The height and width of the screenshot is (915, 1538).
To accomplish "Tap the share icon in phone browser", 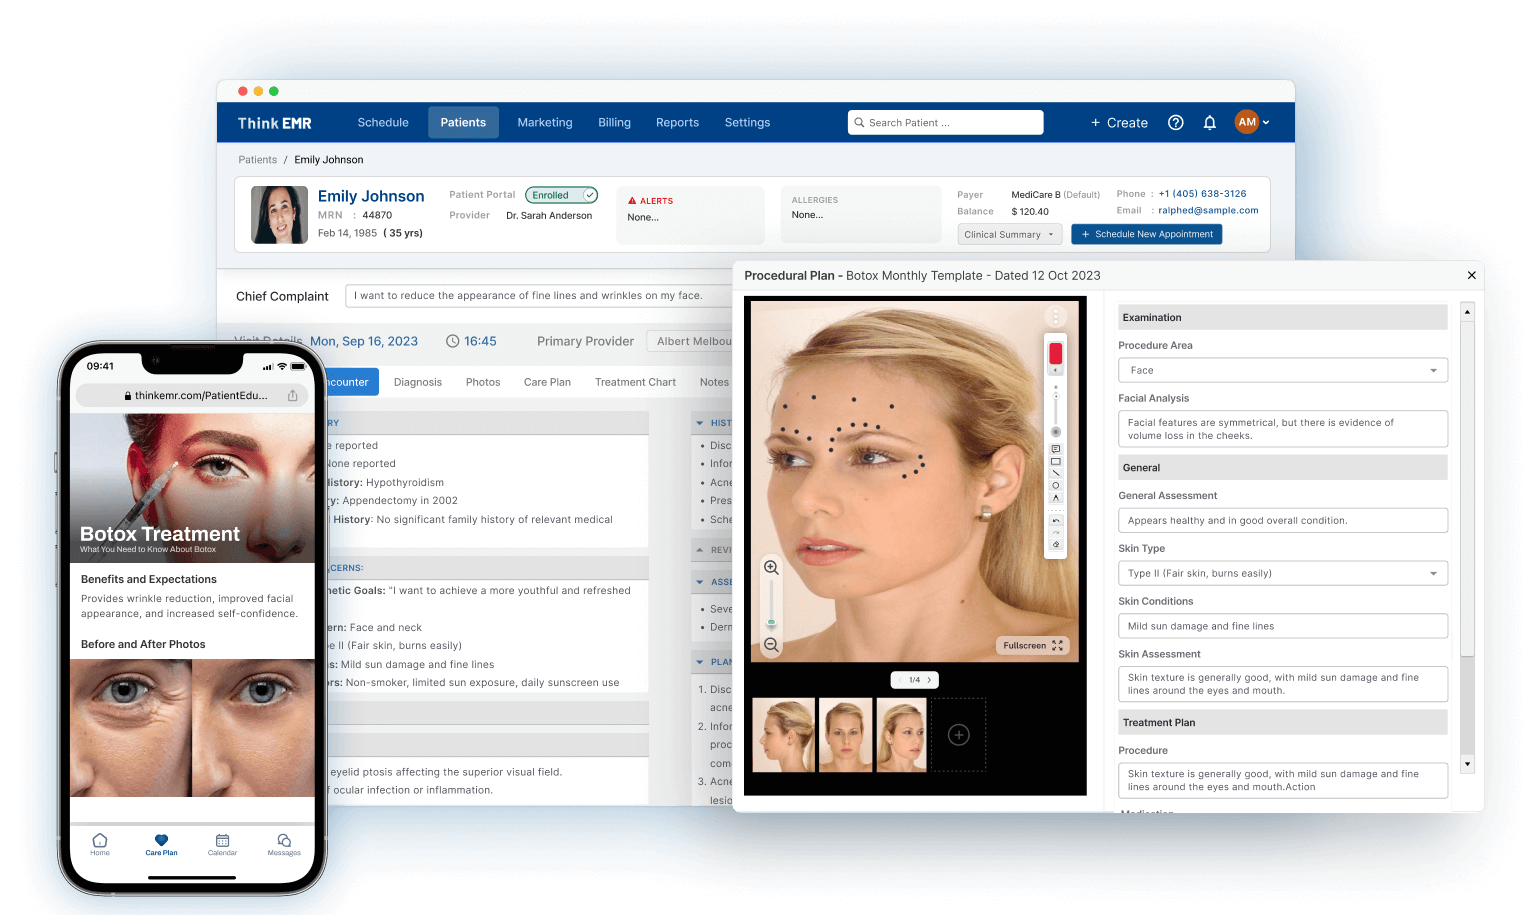I will pyautogui.click(x=293, y=395).
